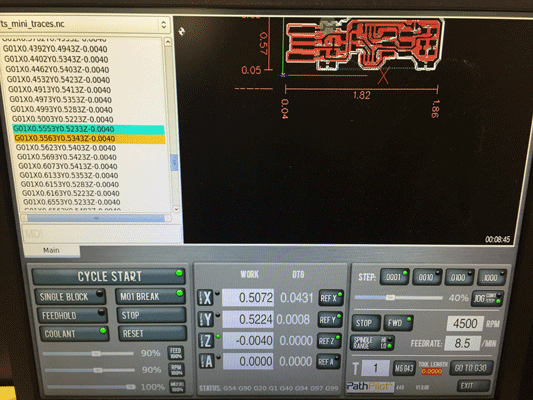Click the Z axis label button
The height and width of the screenshot is (400, 533).
tap(207, 341)
